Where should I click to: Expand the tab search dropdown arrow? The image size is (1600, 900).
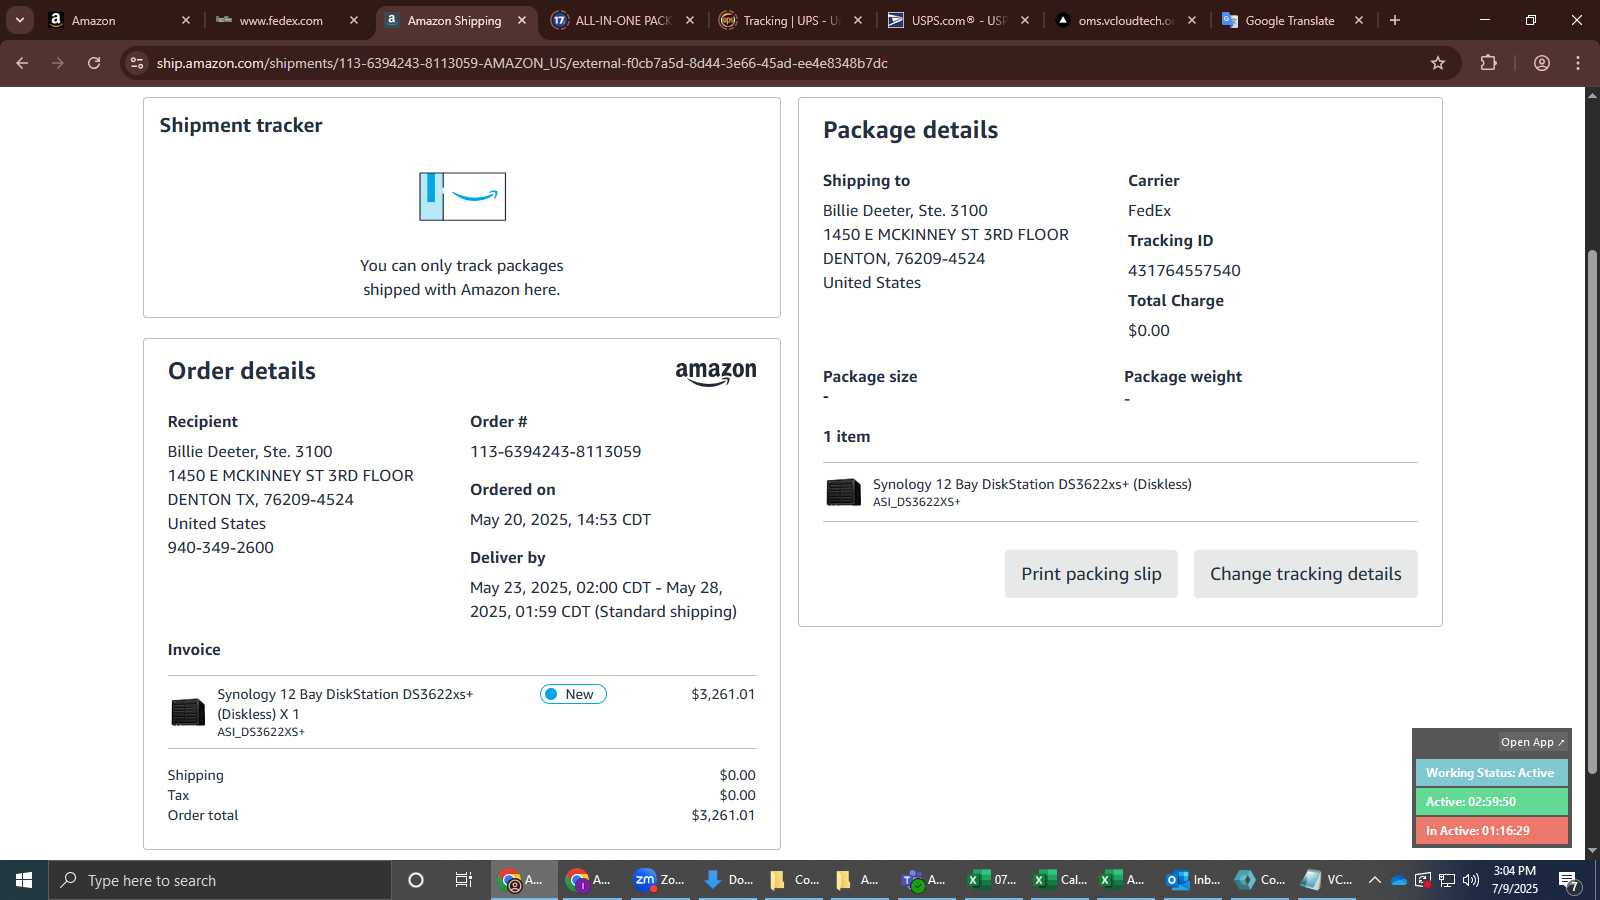point(19,20)
